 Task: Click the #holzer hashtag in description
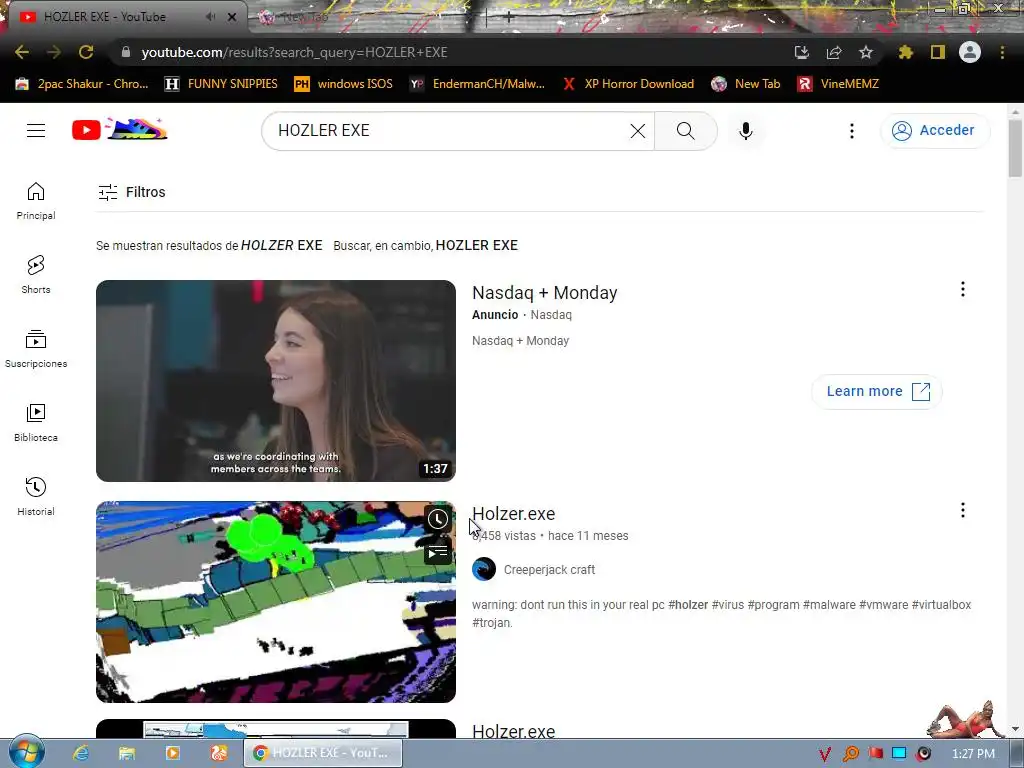(688, 605)
